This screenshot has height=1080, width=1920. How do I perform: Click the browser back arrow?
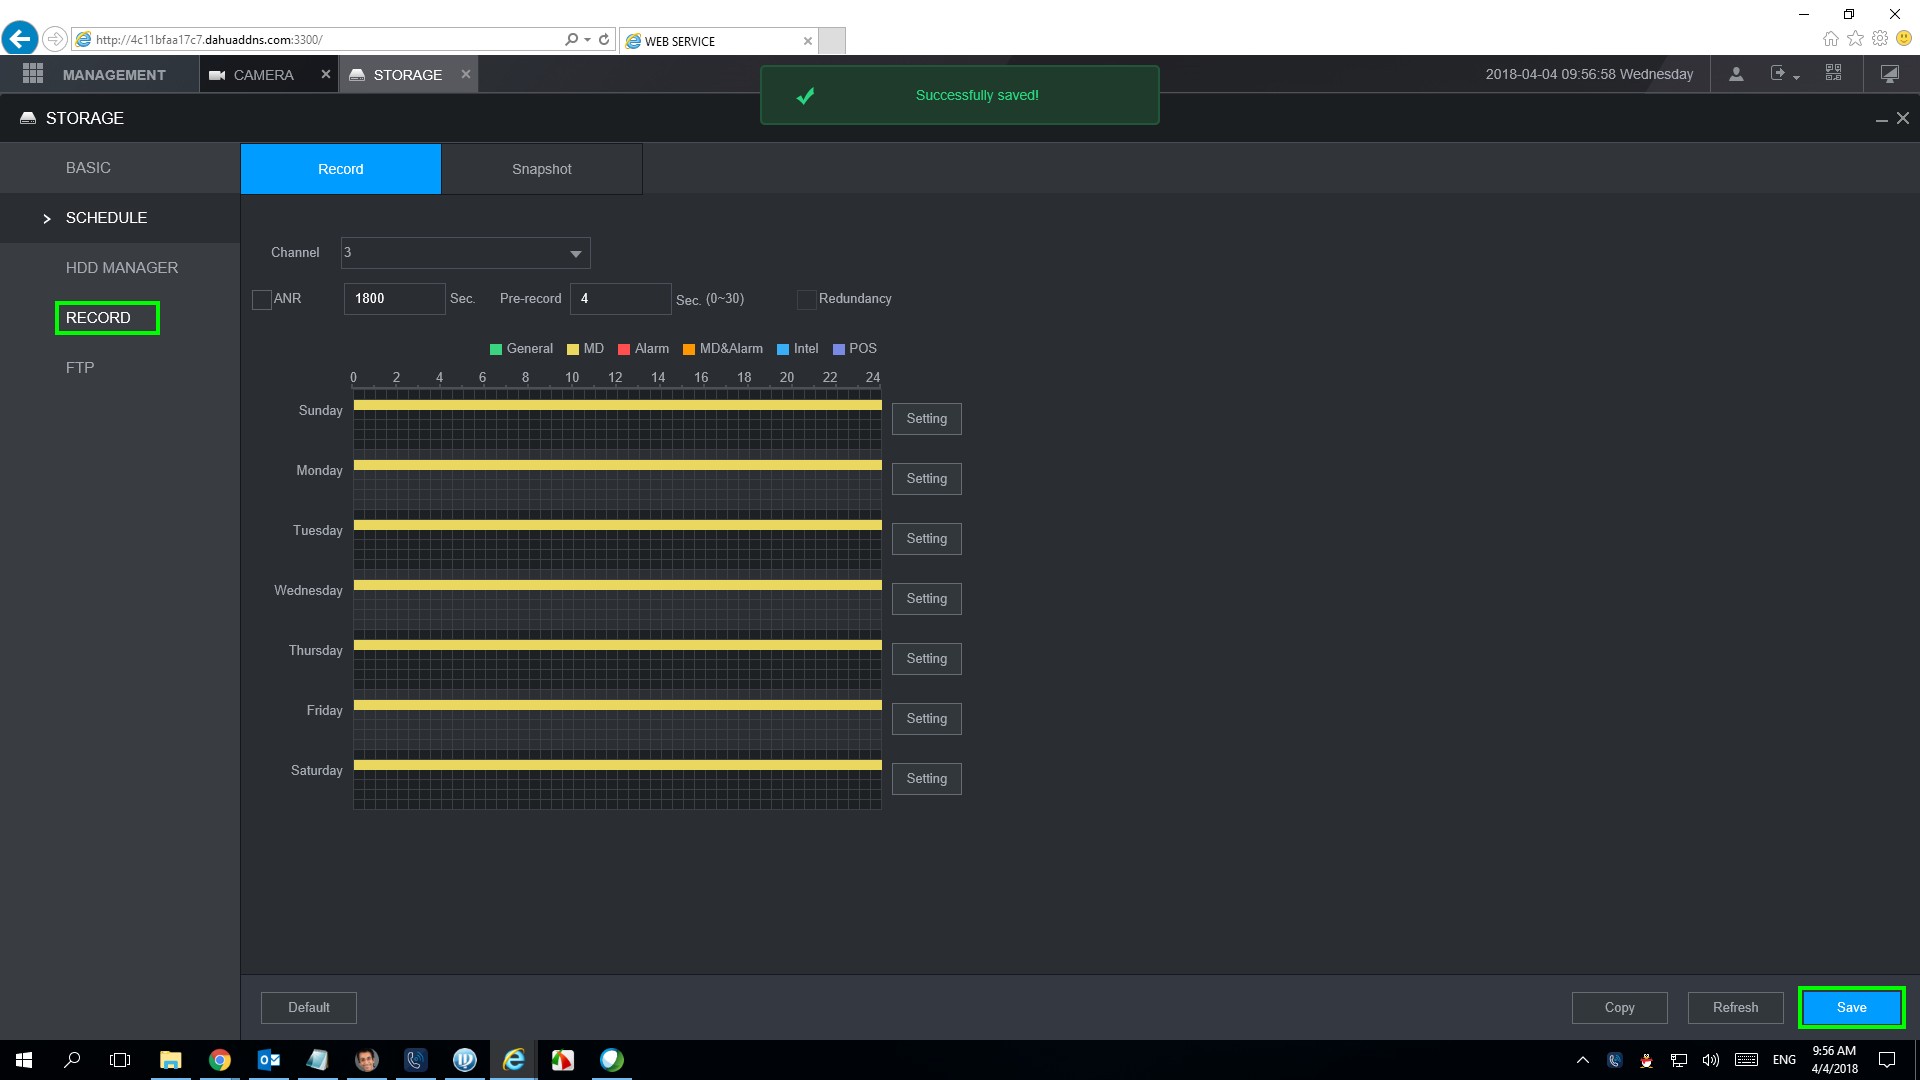click(19, 39)
